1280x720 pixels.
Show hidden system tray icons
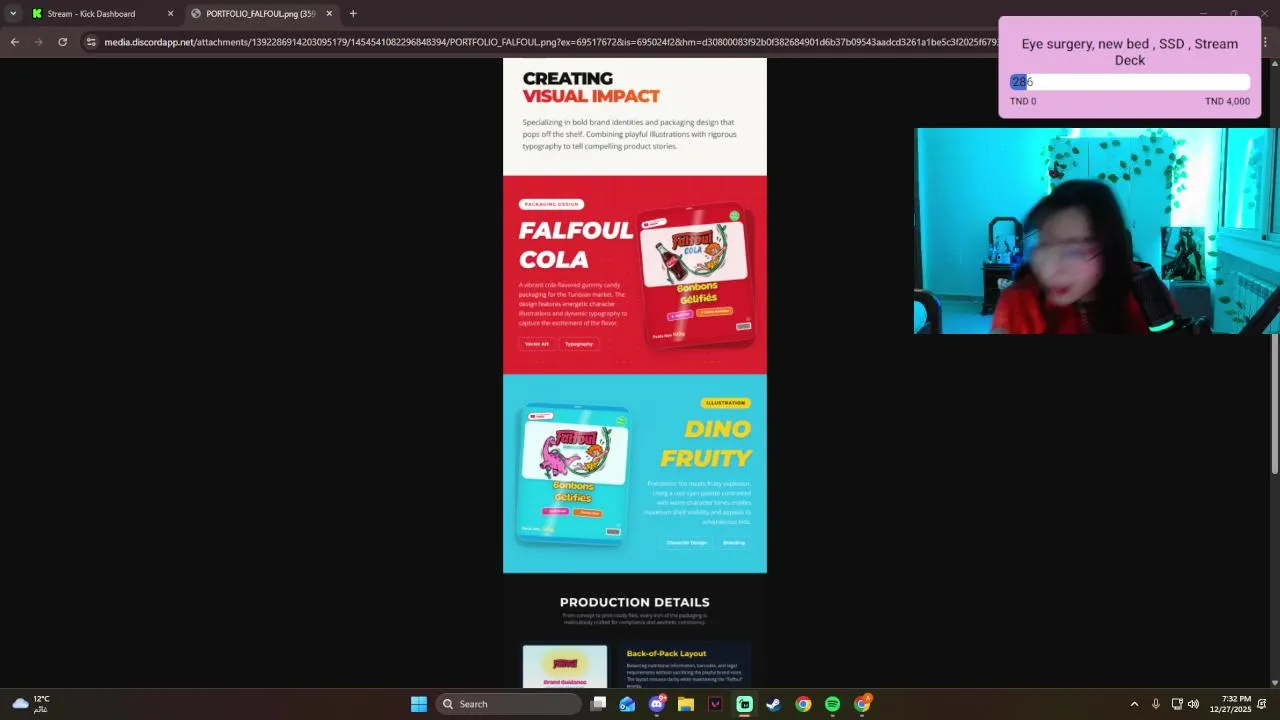pyautogui.click(x=1134, y=704)
